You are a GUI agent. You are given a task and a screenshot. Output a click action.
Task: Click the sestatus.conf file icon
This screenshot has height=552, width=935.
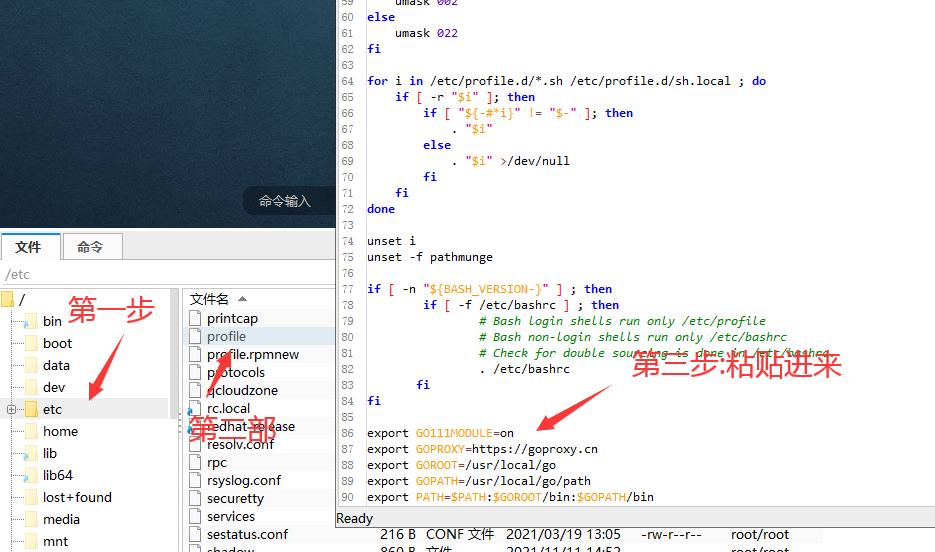(x=195, y=534)
